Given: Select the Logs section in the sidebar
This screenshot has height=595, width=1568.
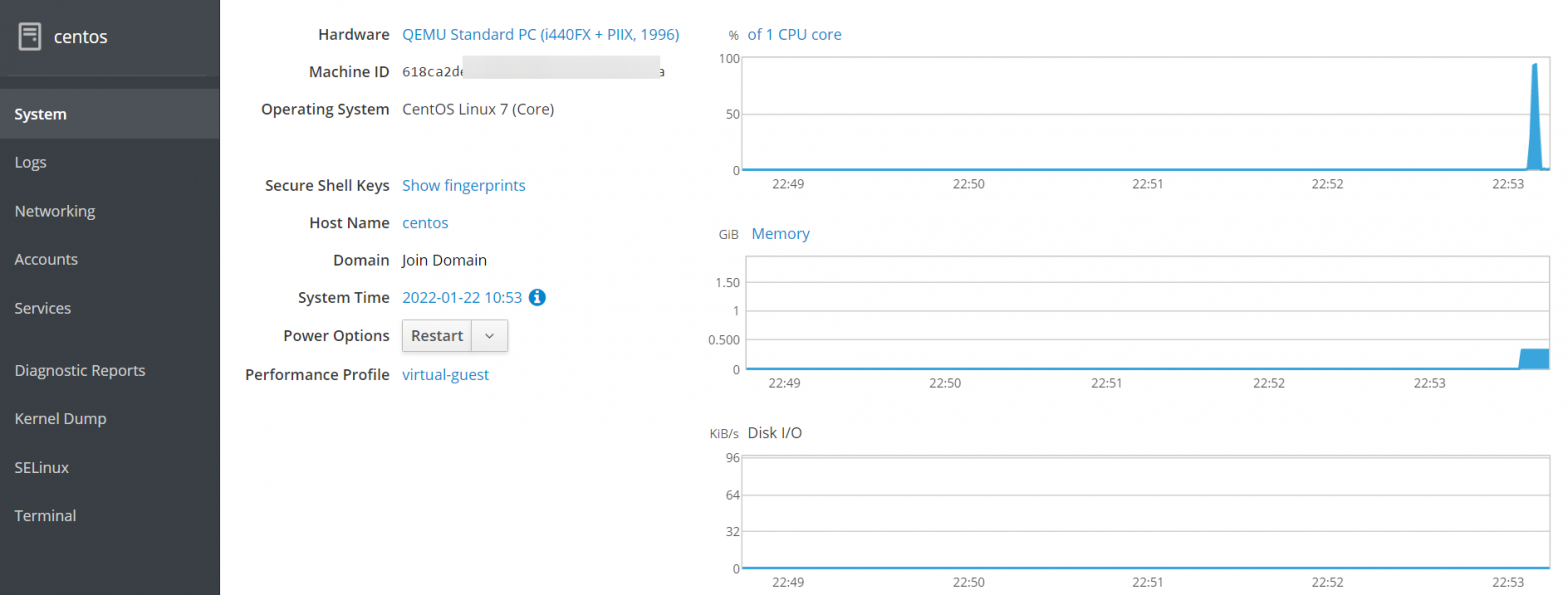Looking at the screenshot, I should click(x=30, y=162).
